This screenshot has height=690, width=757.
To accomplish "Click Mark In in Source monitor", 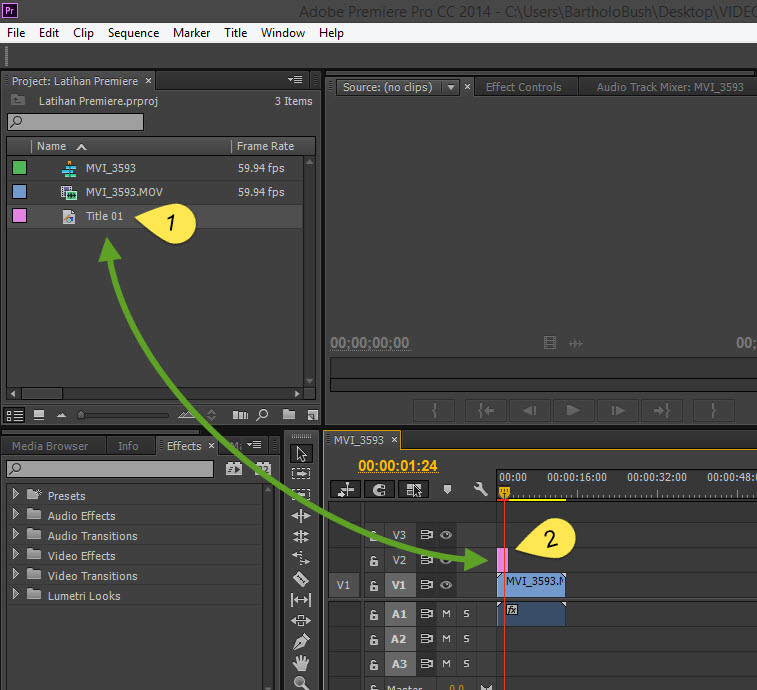I will click(x=434, y=410).
